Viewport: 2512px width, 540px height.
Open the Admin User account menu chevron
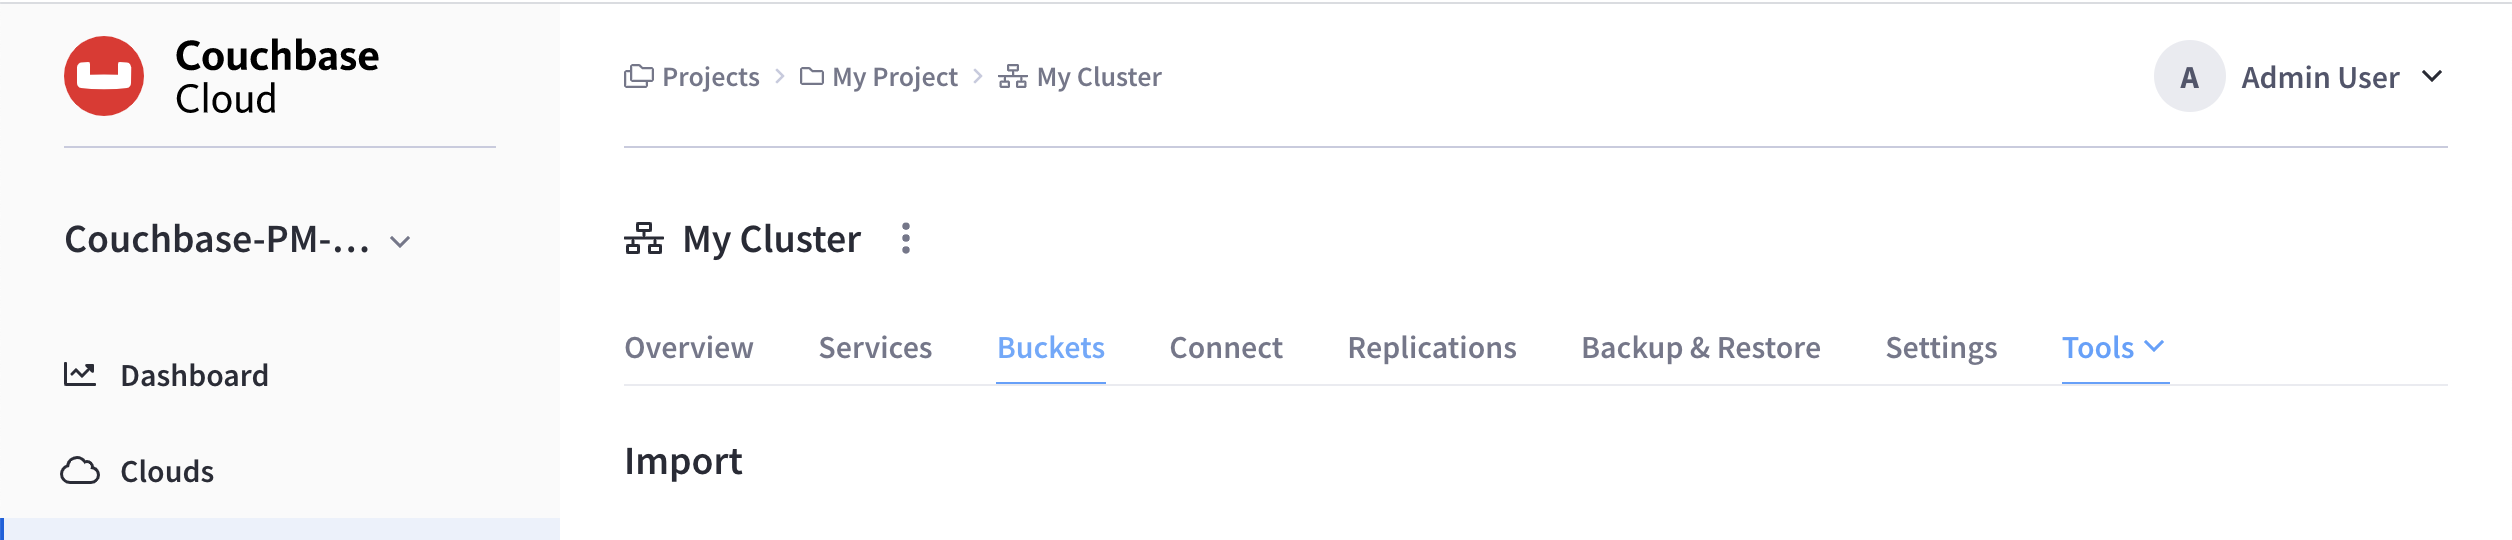coord(2432,76)
